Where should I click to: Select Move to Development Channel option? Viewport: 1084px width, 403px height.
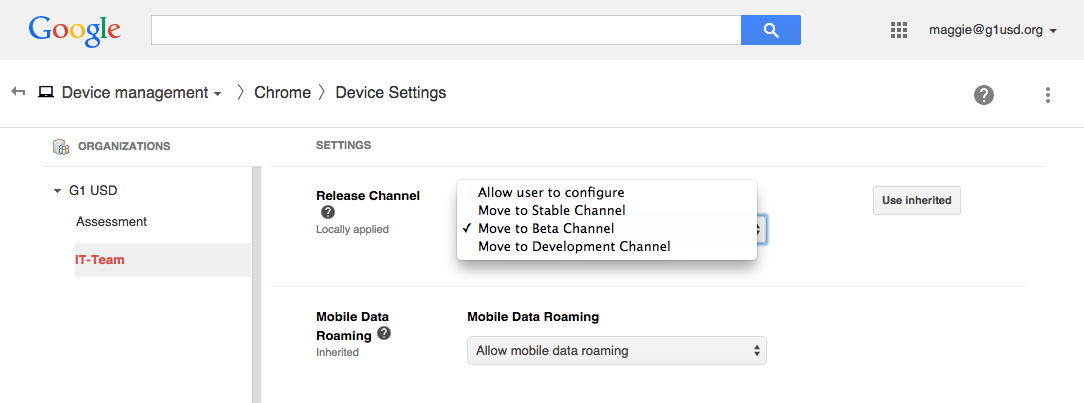coord(573,246)
